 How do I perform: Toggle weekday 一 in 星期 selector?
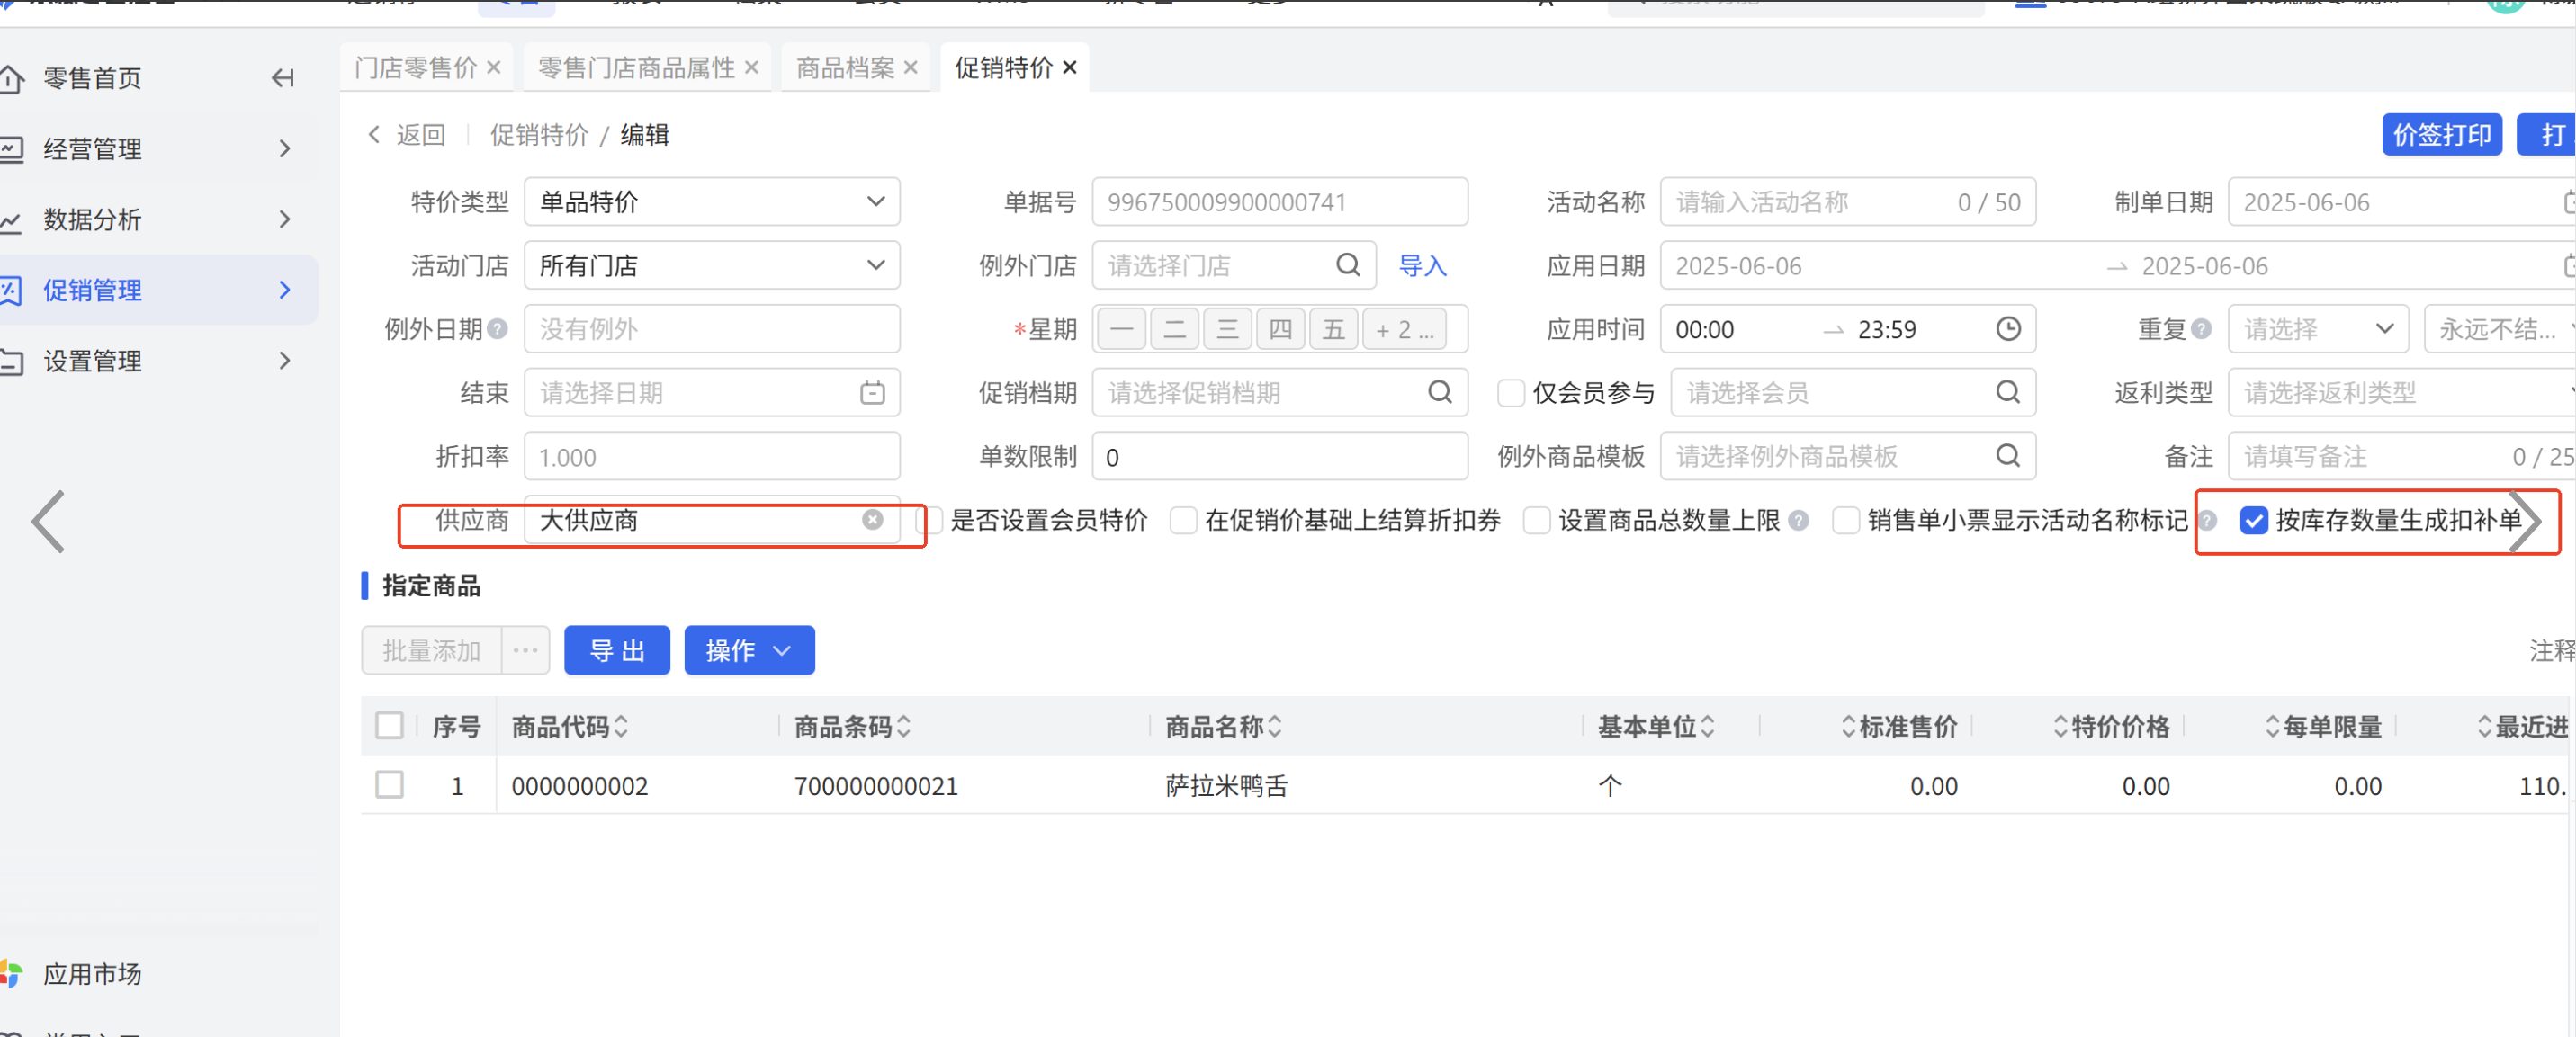1122,329
